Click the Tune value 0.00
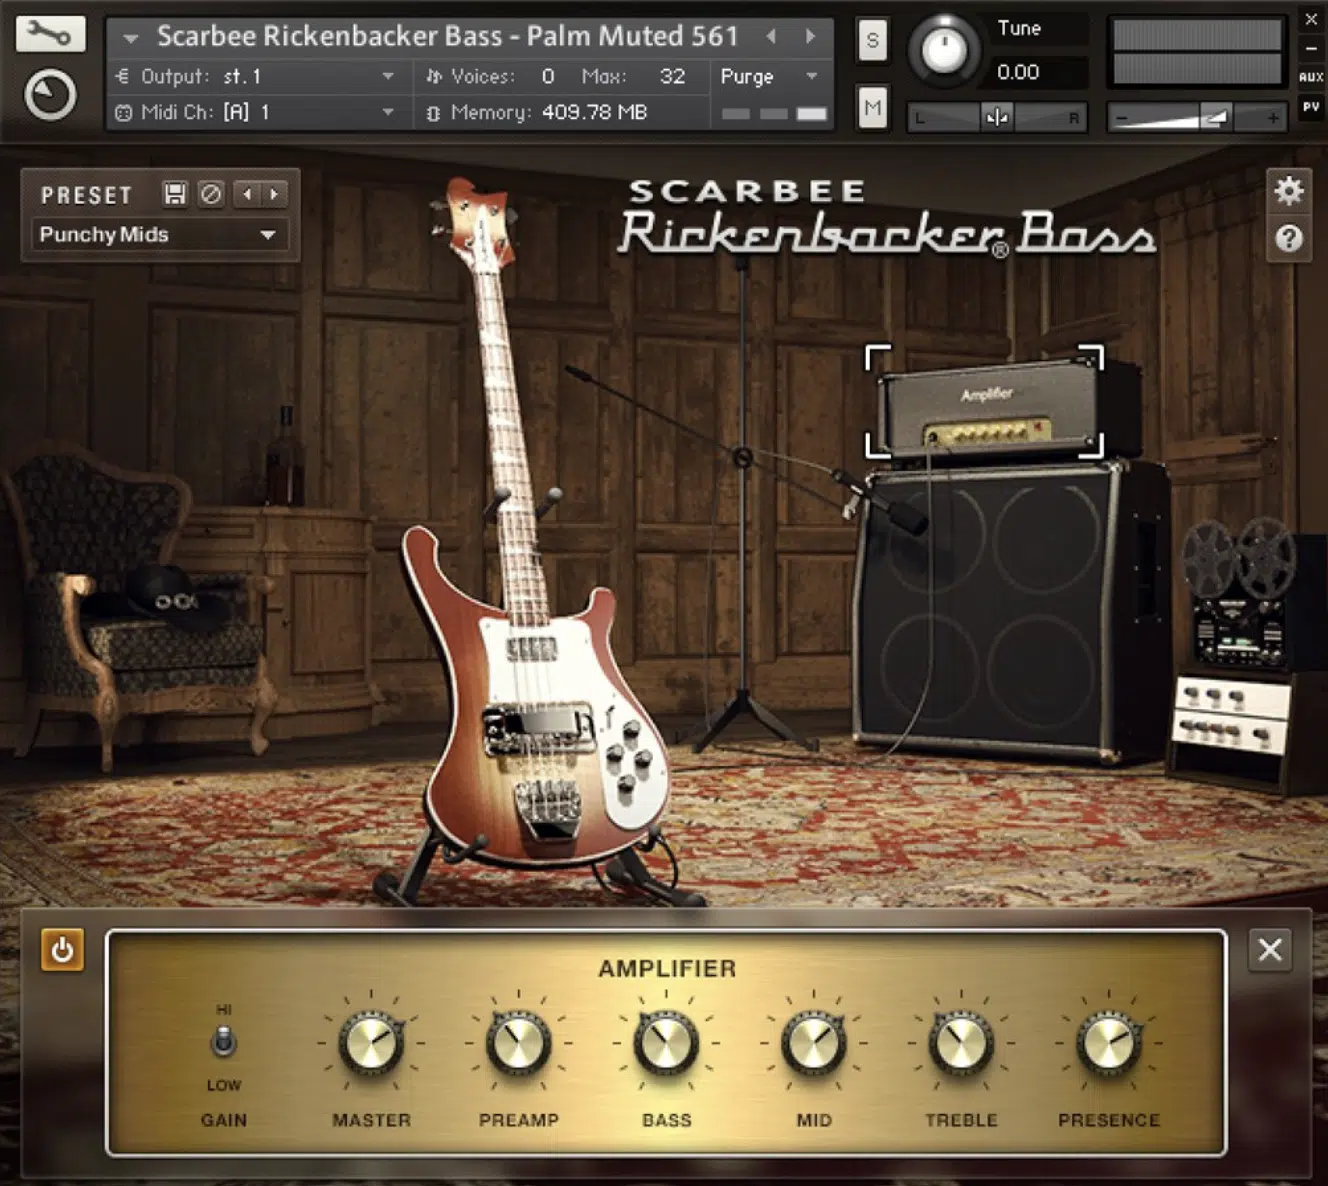This screenshot has height=1186, width=1328. 1018,72
